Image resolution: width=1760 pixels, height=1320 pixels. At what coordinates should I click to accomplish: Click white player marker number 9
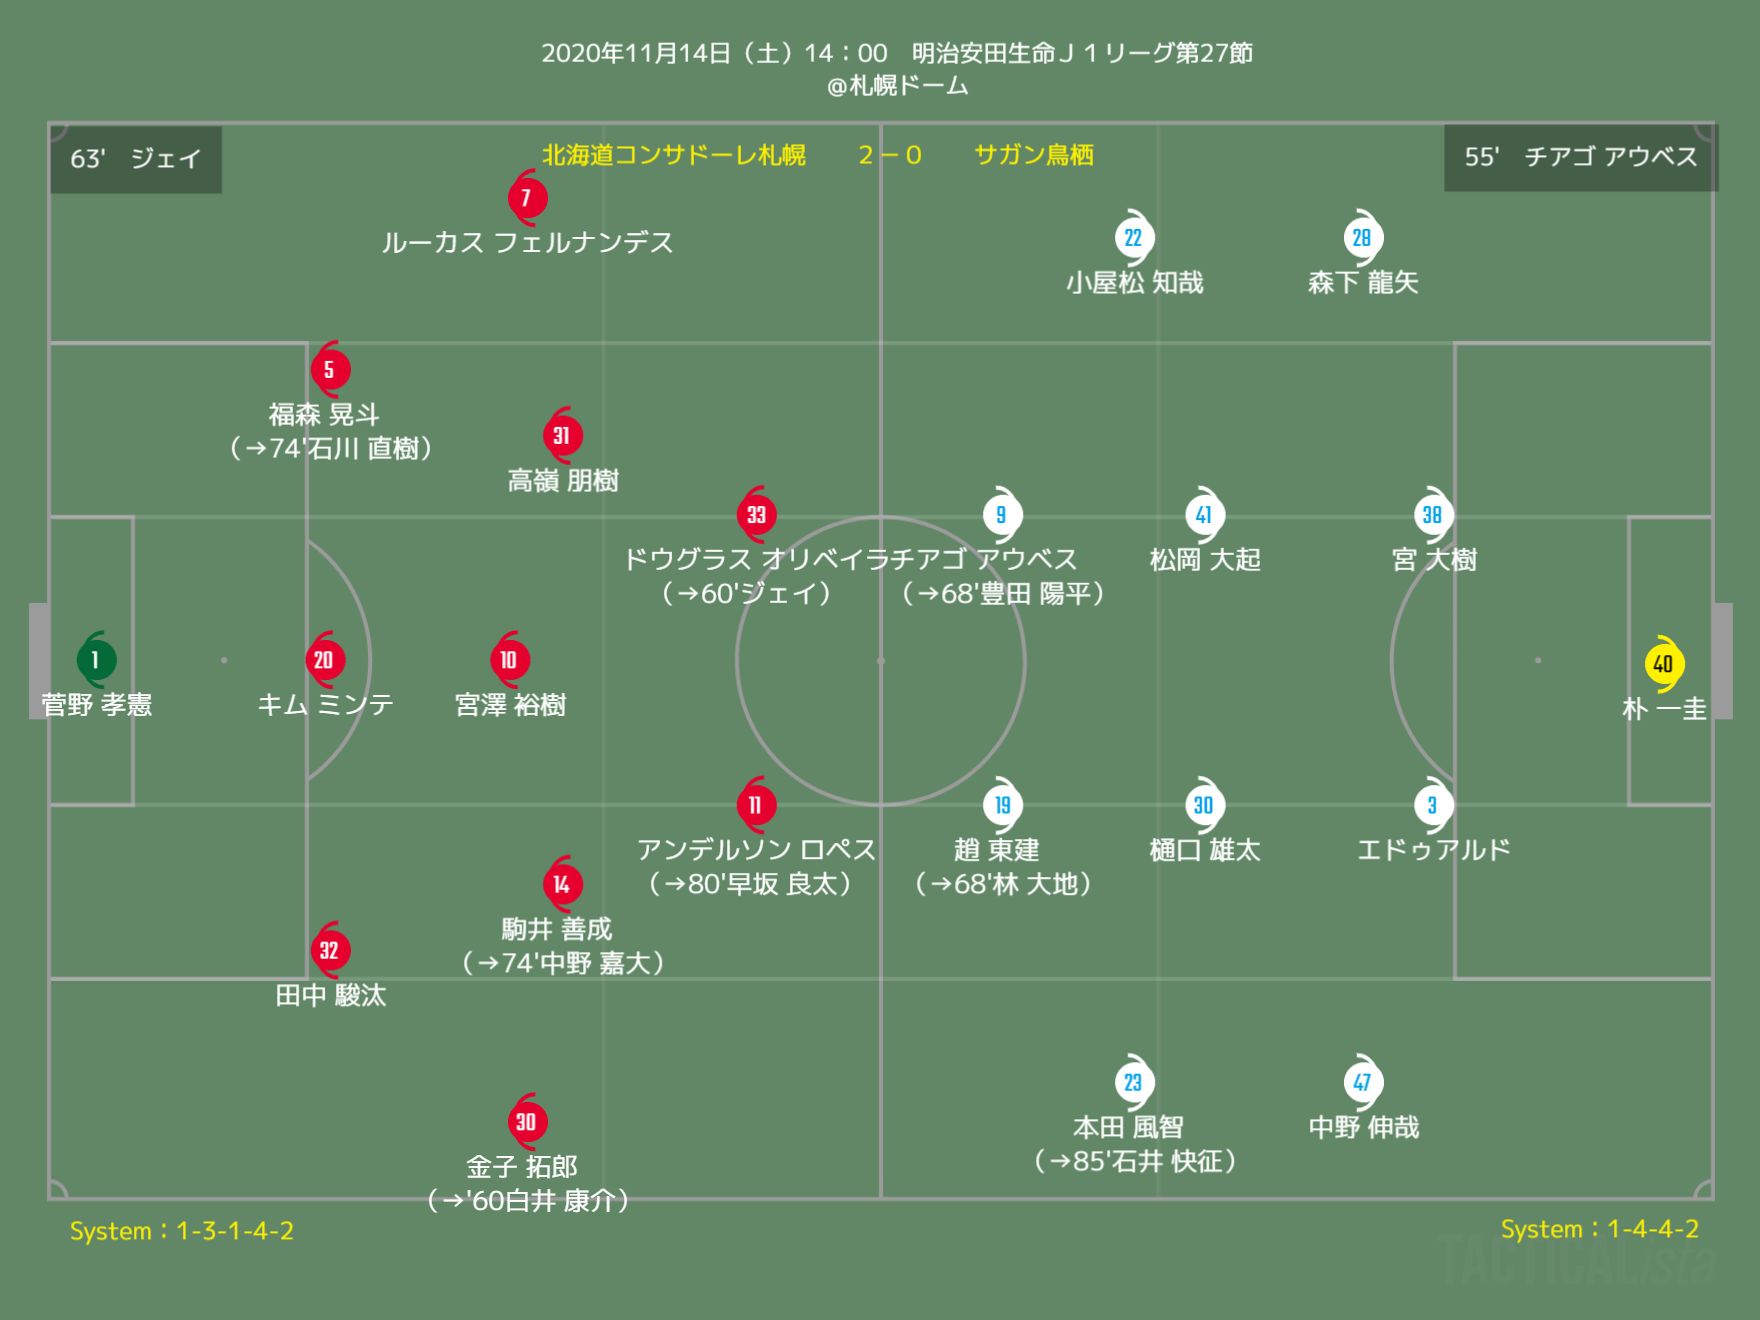tap(1001, 514)
